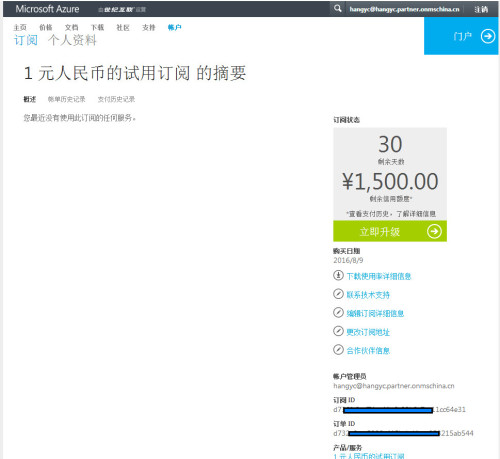
Task: Click the 帐户管理员 email address text
Action: (394, 386)
